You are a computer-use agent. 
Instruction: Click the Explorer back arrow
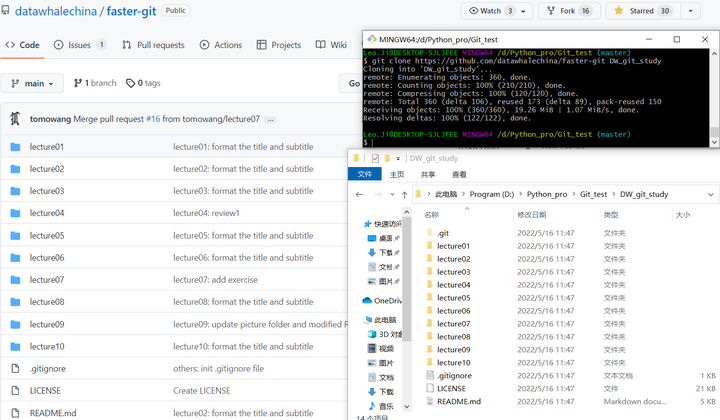click(x=357, y=194)
